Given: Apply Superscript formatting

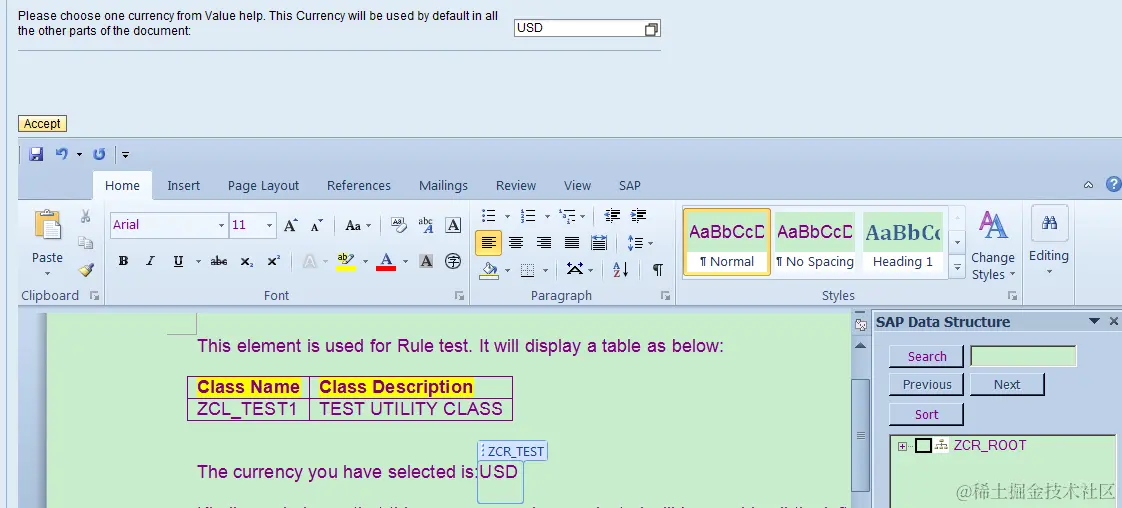Looking at the screenshot, I should pyautogui.click(x=273, y=261).
